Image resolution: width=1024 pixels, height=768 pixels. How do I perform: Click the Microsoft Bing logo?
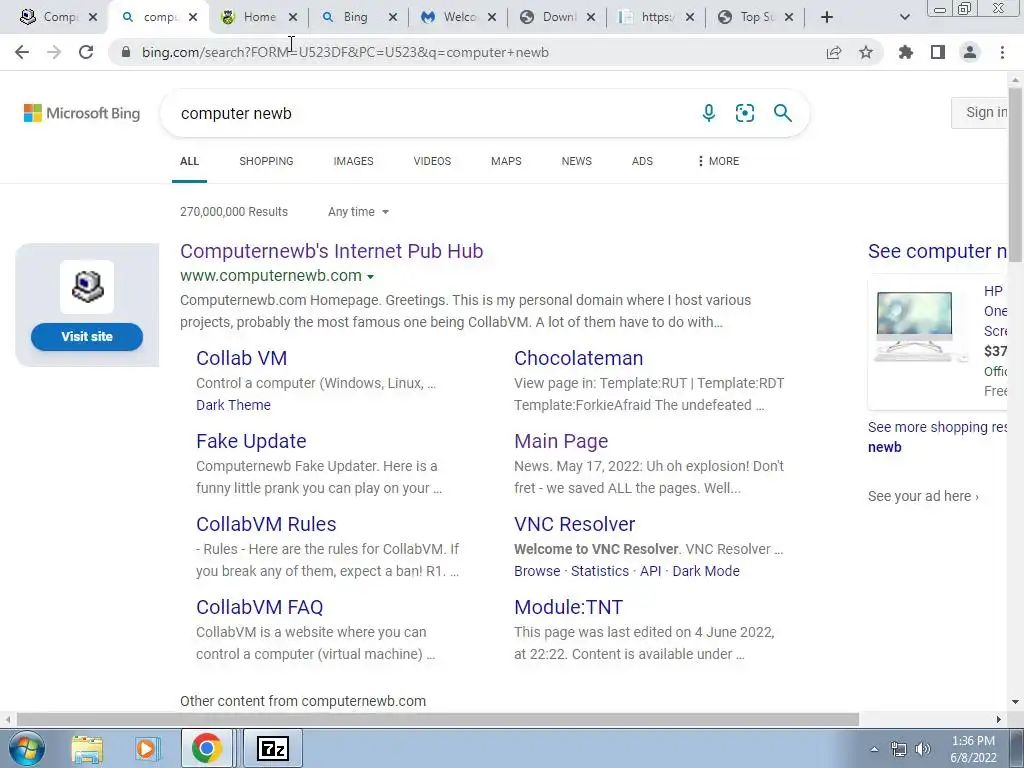pos(82,113)
